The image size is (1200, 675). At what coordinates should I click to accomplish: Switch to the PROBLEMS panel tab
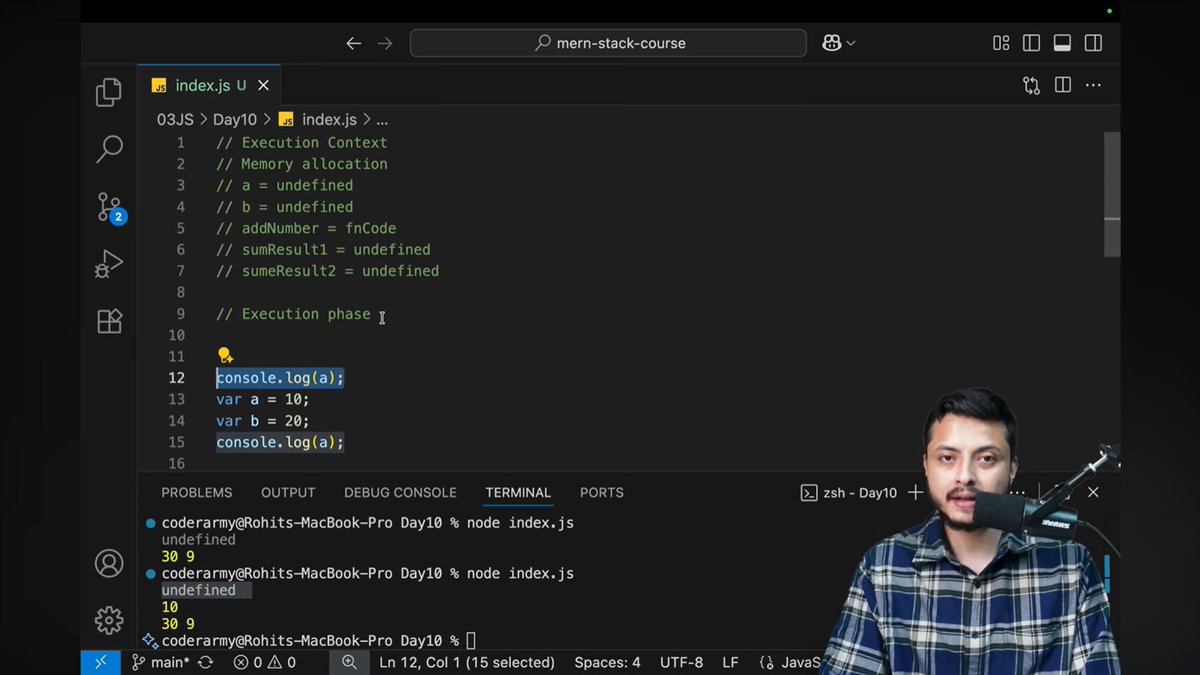point(197,493)
